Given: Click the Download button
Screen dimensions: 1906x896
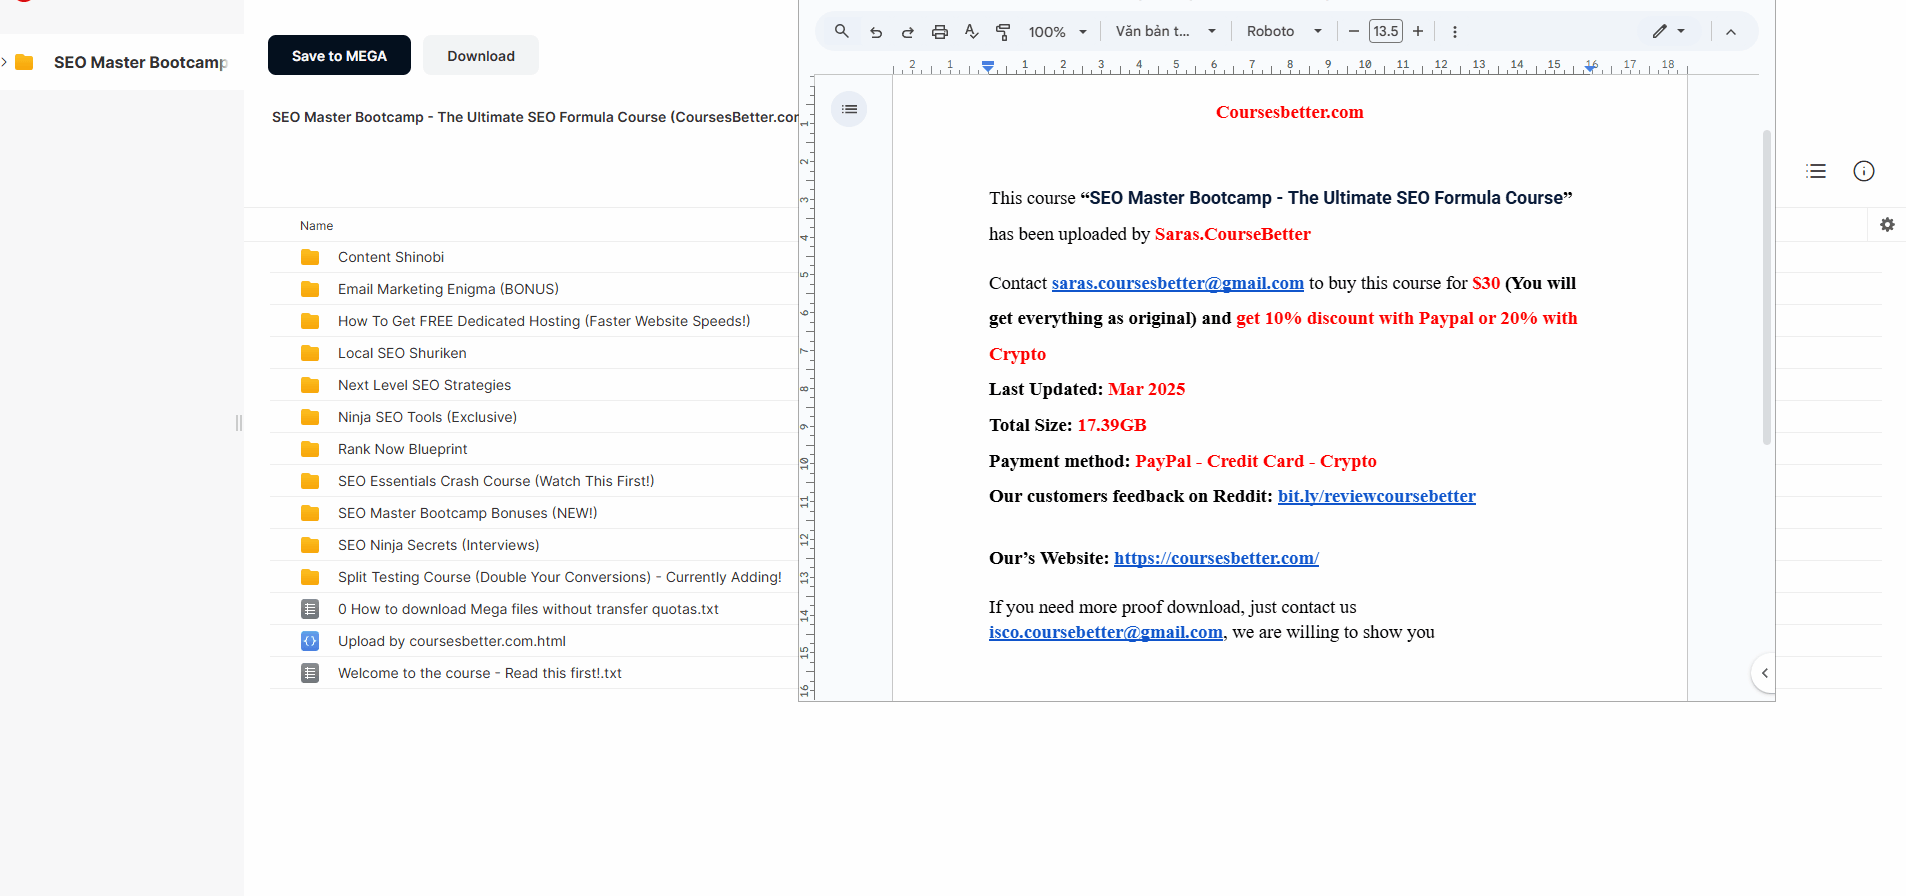Looking at the screenshot, I should click(x=481, y=56).
